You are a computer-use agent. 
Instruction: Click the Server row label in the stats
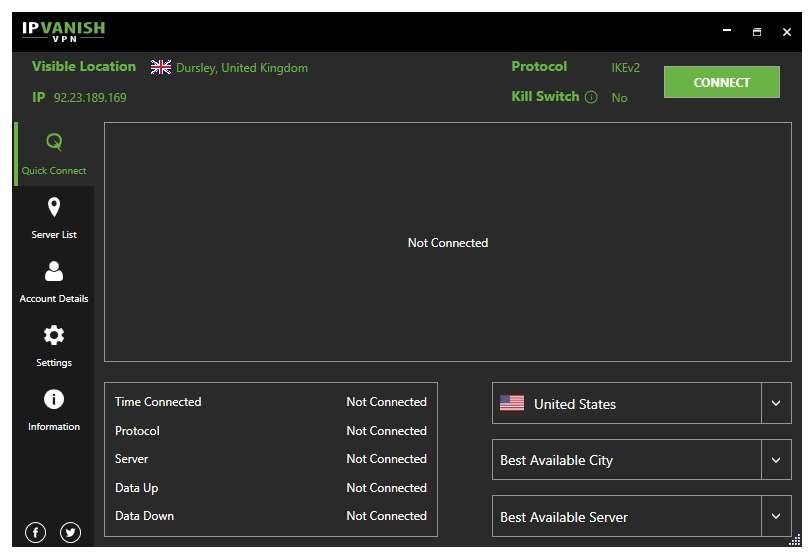pos(131,459)
